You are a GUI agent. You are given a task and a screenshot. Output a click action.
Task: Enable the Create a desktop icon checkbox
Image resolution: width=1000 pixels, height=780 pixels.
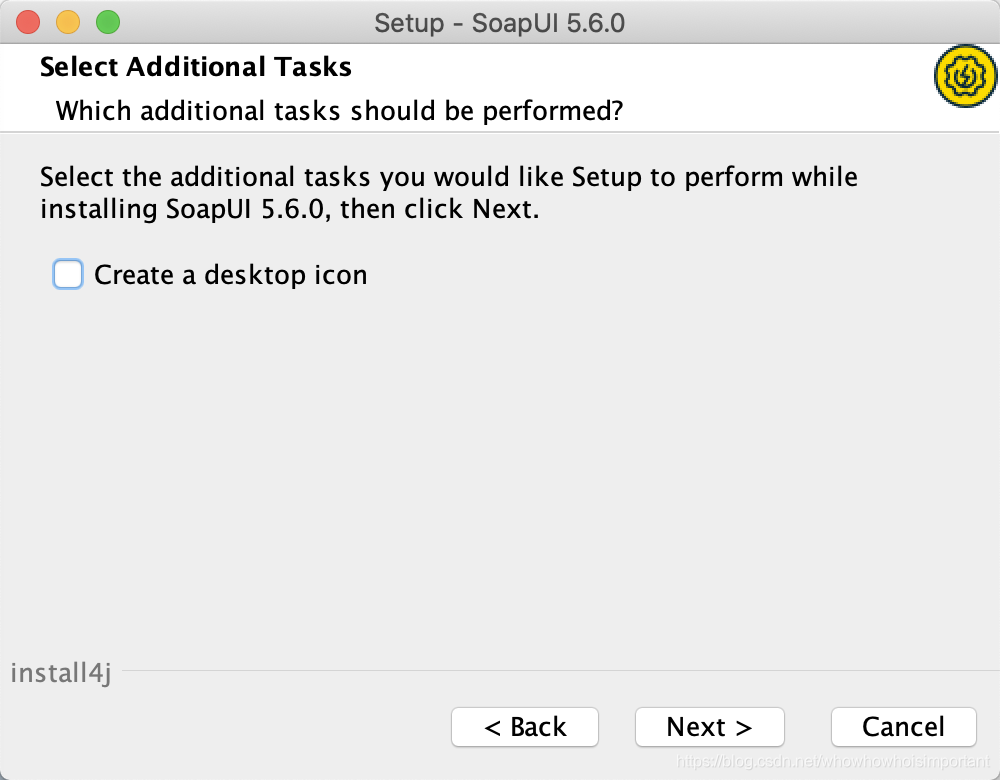coord(68,274)
